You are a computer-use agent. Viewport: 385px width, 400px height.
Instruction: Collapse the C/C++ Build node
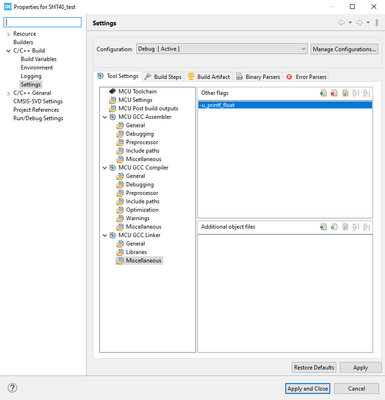(x=8, y=51)
